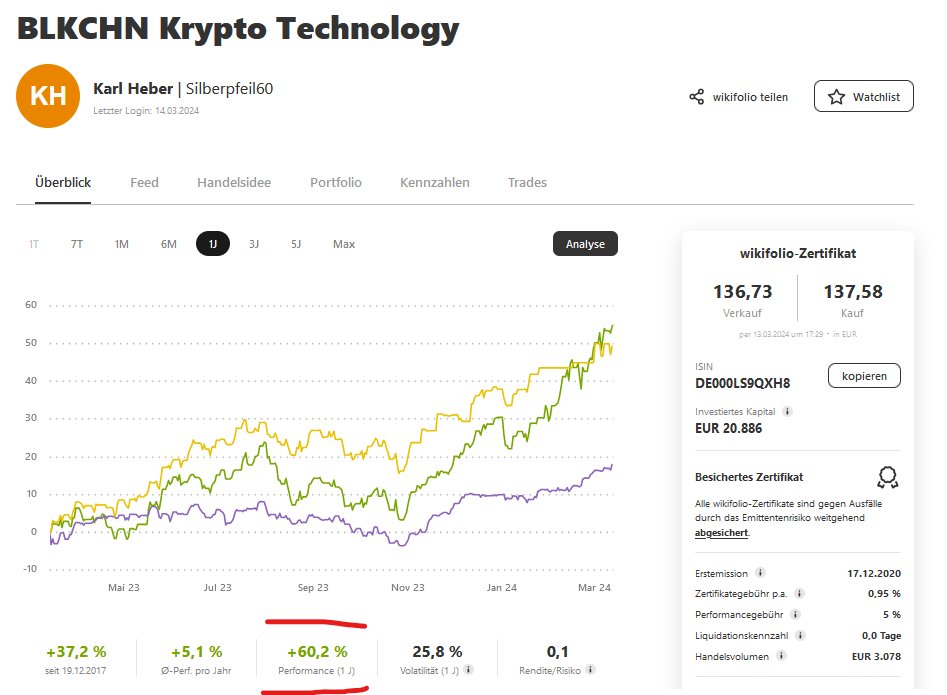This screenshot has width=947, height=695.
Task: Click the Verkauf price 136,73
Action: click(x=742, y=292)
